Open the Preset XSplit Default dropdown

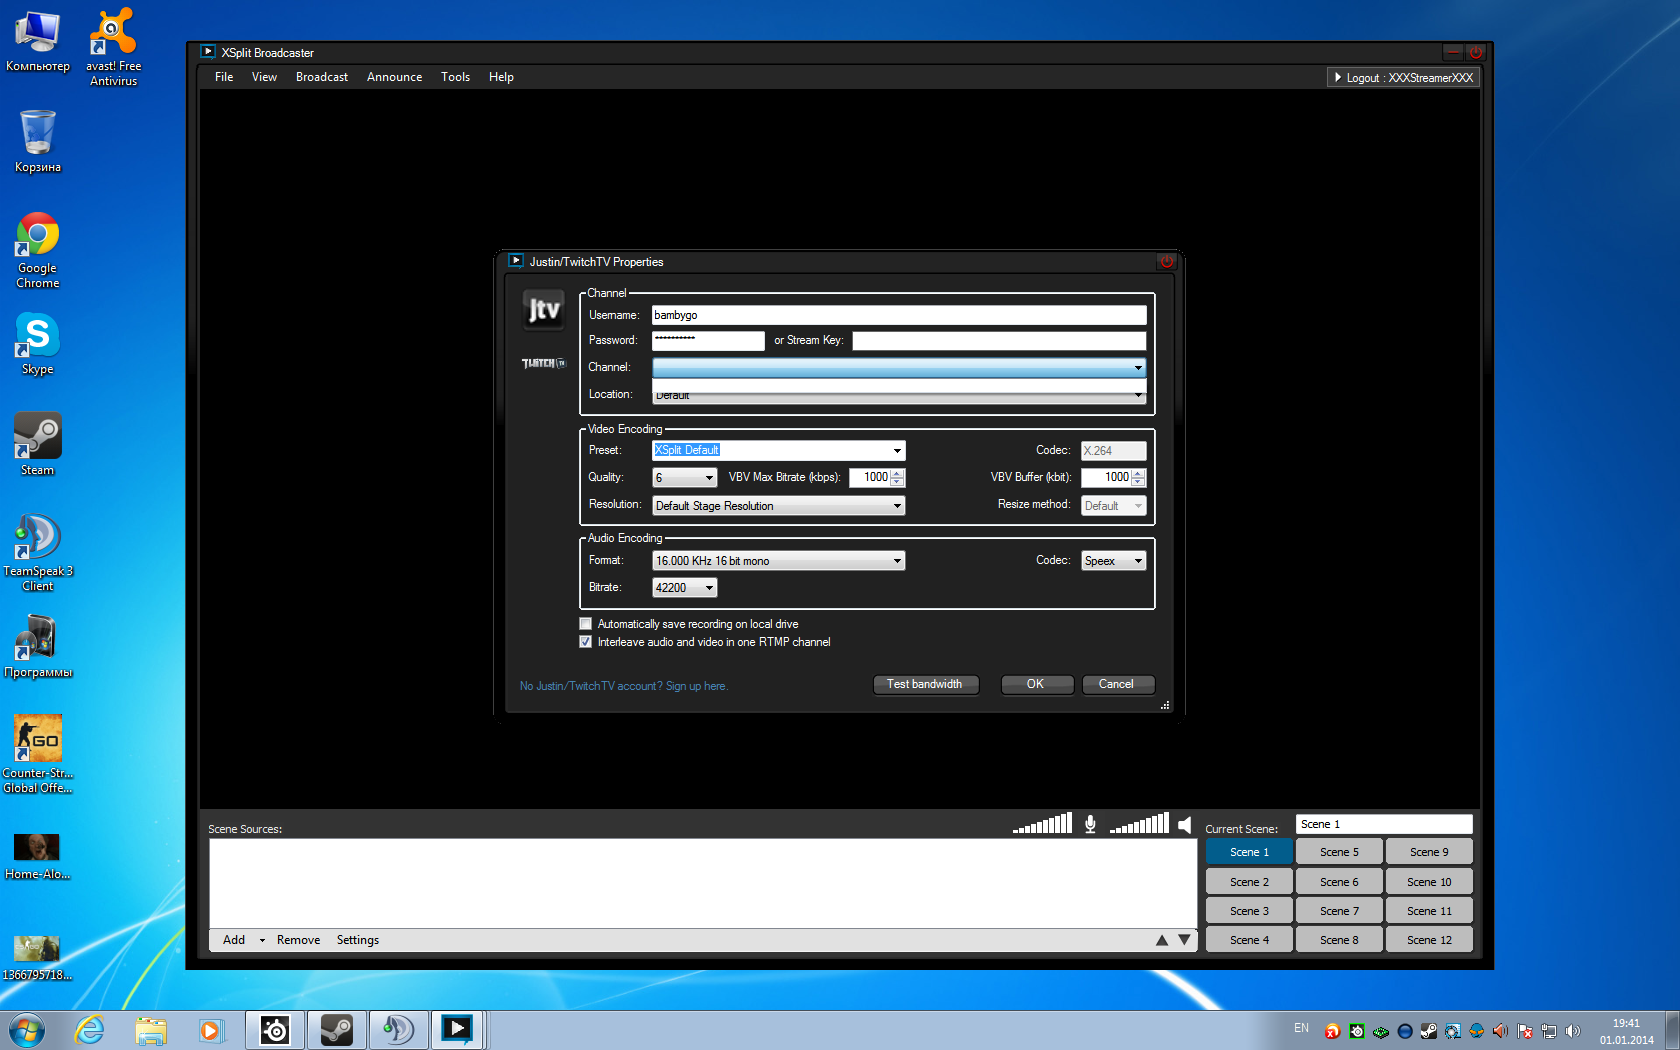897,451
